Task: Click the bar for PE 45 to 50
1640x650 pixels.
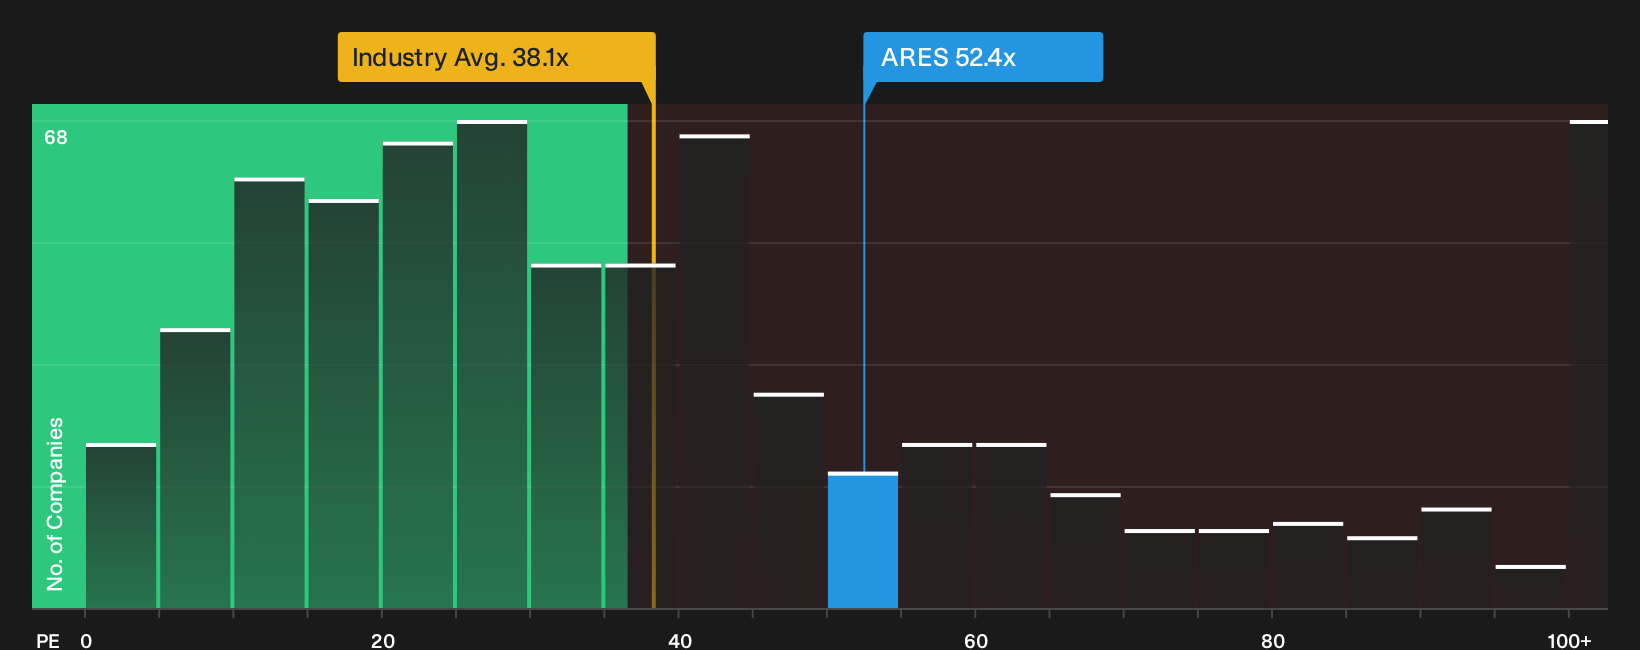Action: (789, 500)
